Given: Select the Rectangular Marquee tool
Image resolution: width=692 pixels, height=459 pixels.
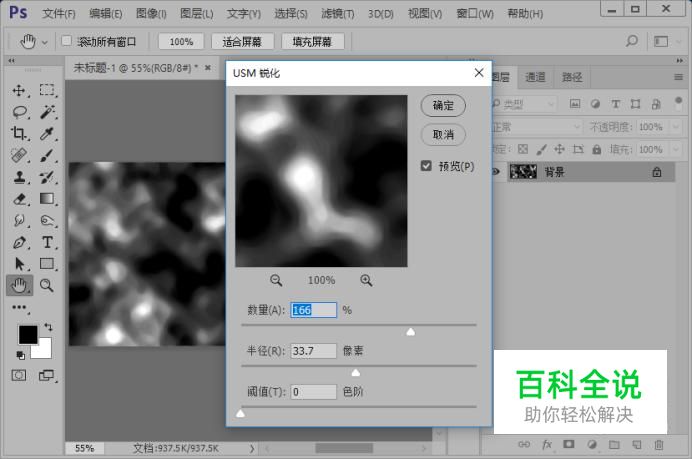Looking at the screenshot, I should [47, 90].
